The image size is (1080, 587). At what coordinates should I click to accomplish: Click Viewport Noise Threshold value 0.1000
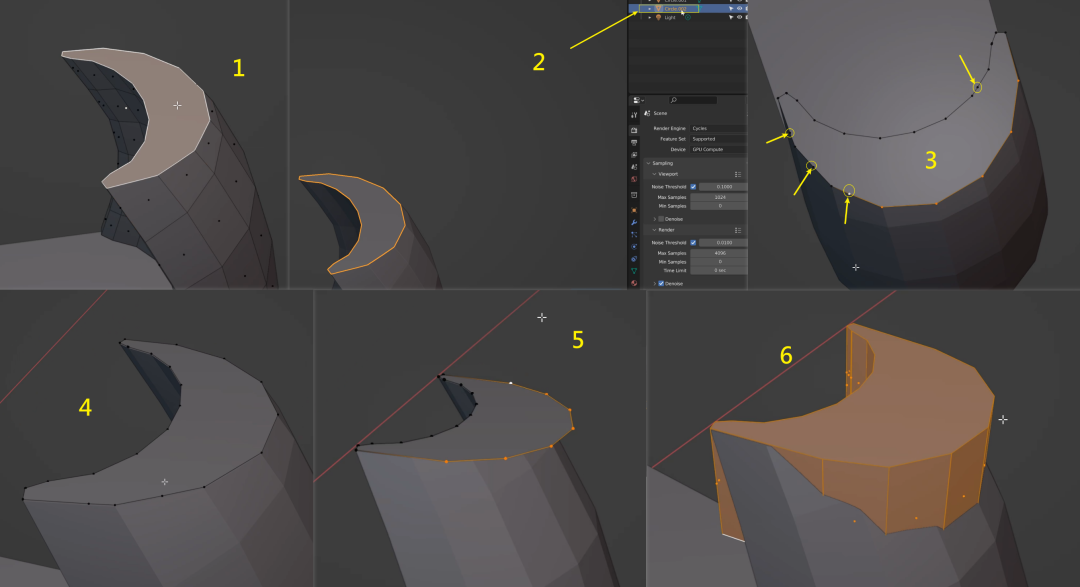(723, 187)
